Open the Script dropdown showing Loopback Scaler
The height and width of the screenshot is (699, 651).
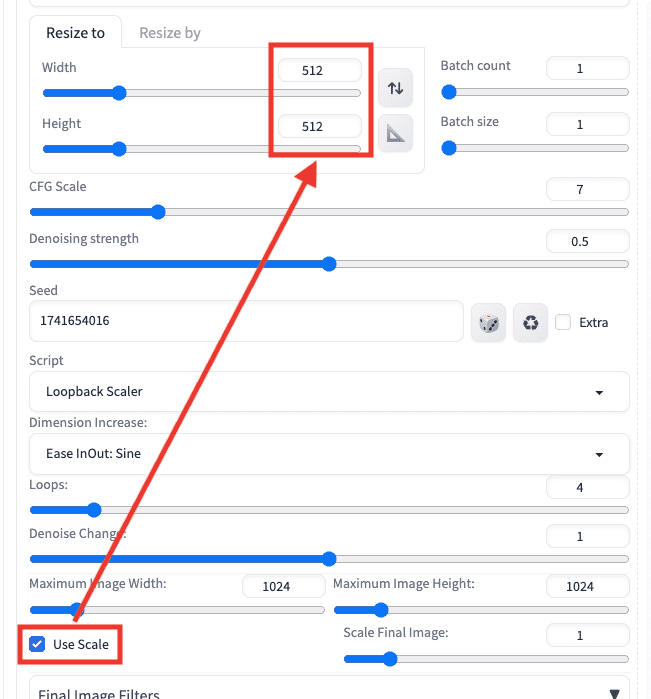pos(329,392)
